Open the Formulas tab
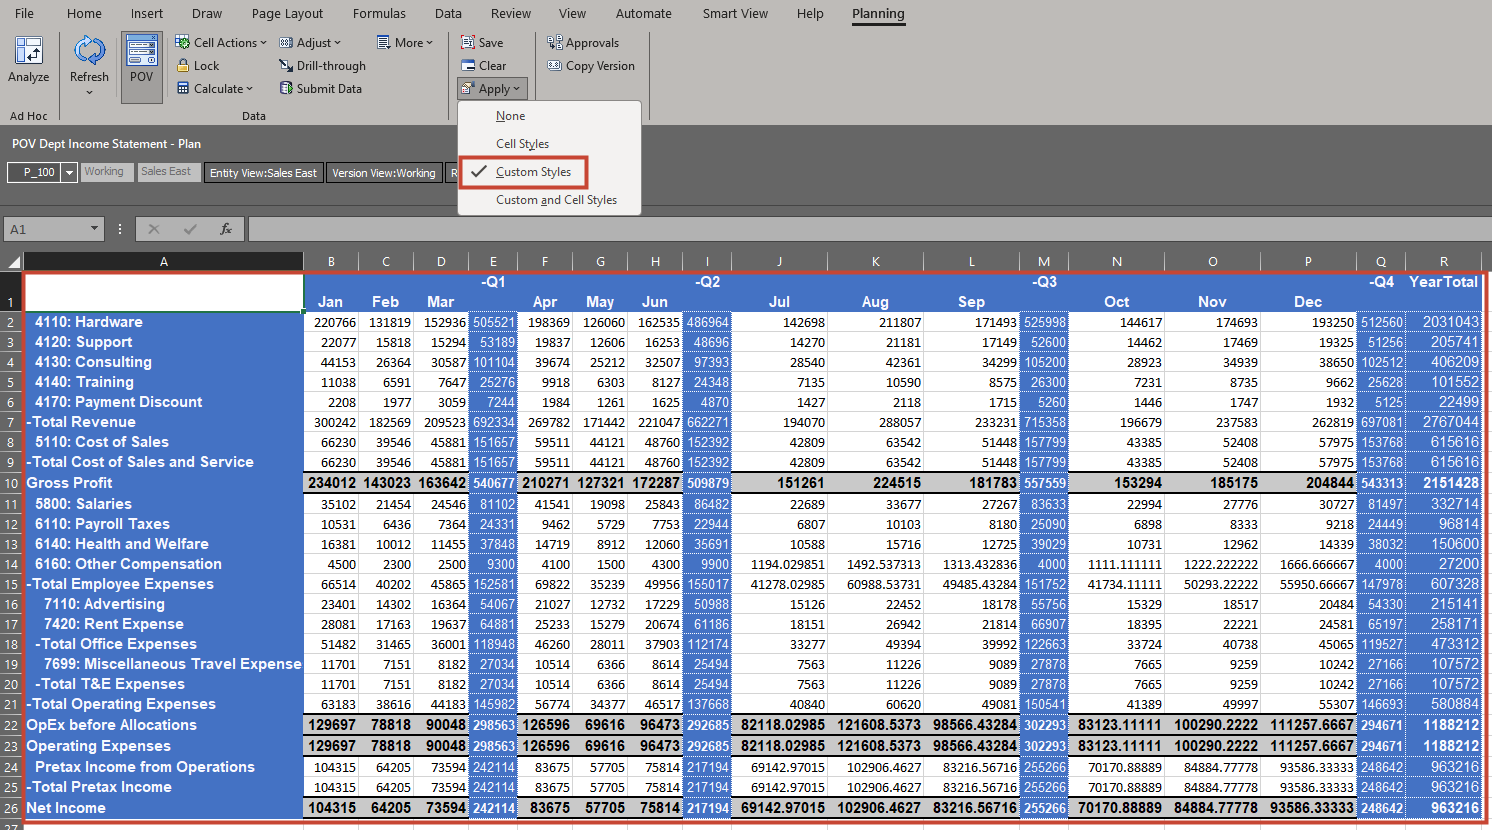 pyautogui.click(x=379, y=13)
